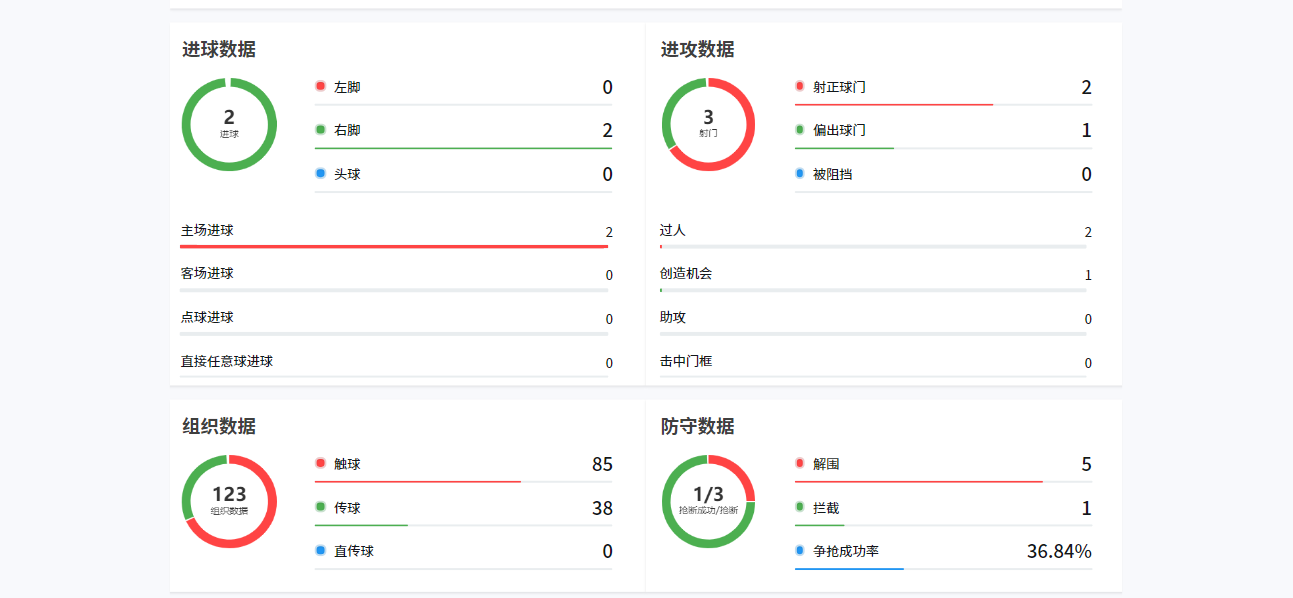Select the red 射正球门 indicator dot

[800, 87]
